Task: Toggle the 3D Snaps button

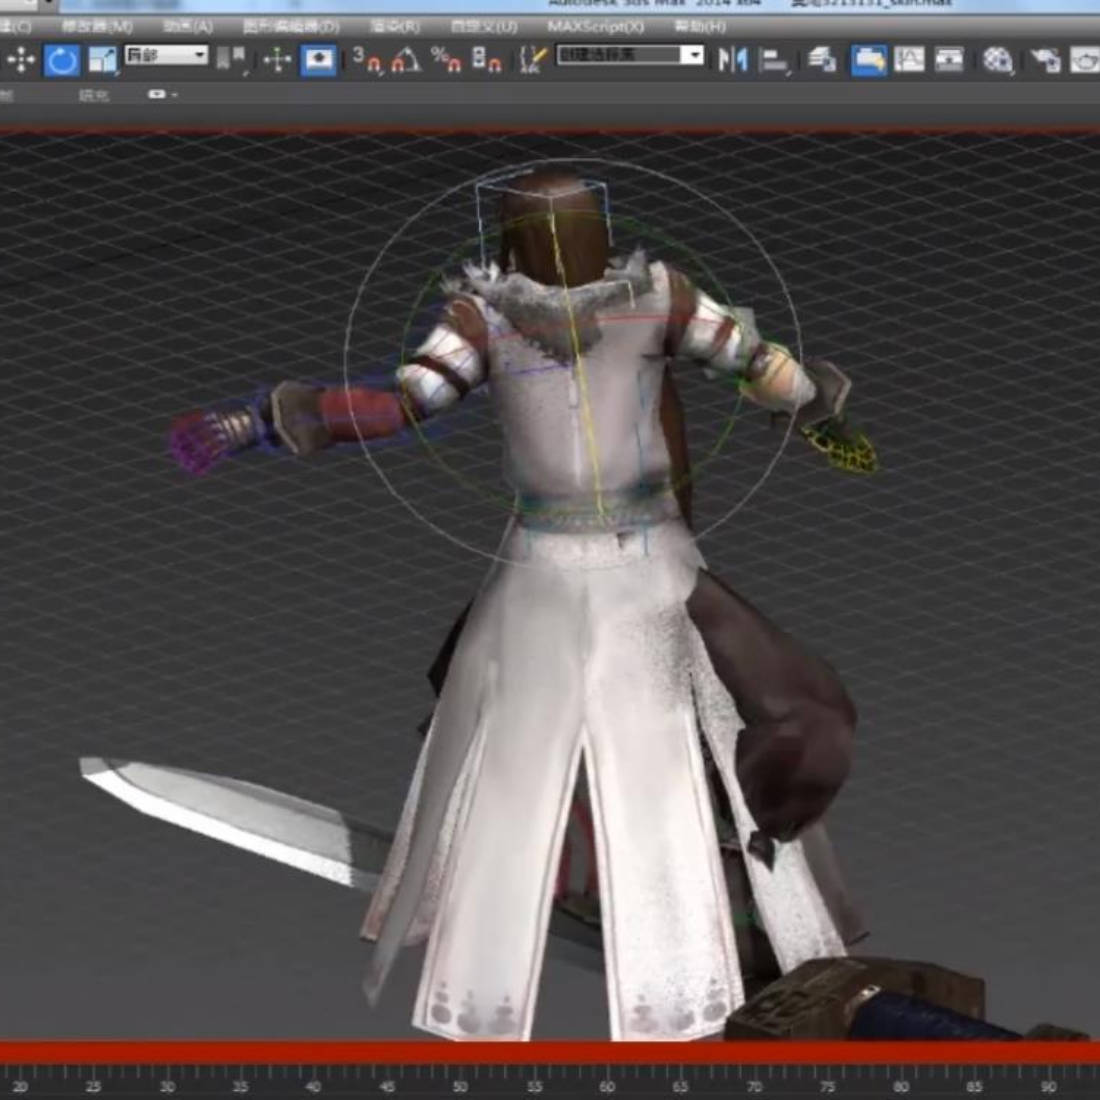Action: 367,60
